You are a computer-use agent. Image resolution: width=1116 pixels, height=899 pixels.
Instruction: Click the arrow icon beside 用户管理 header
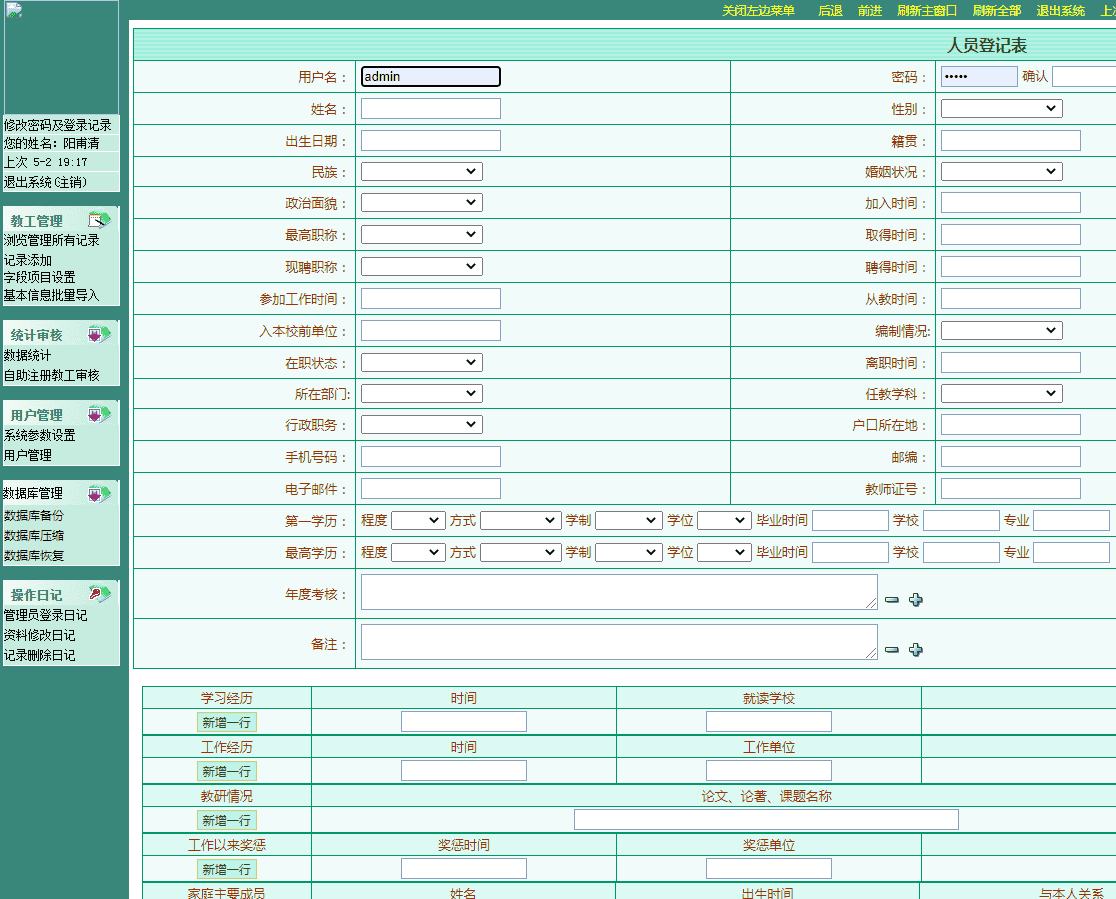click(x=99, y=414)
